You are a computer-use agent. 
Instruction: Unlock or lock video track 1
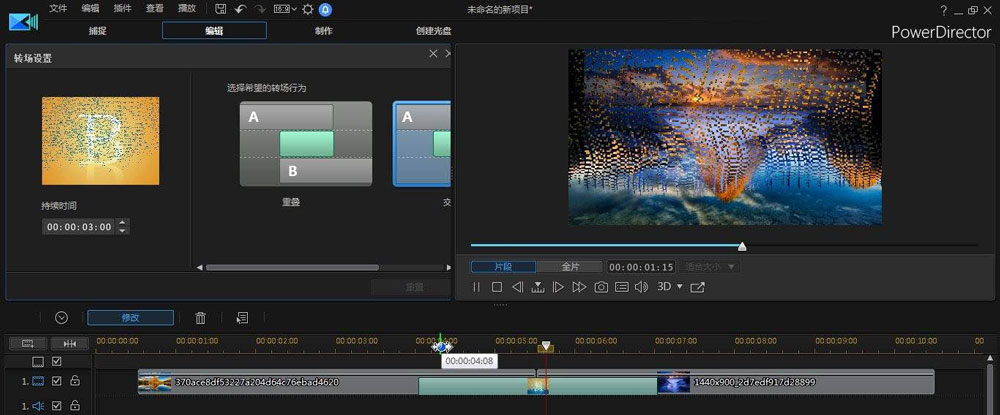click(74, 382)
